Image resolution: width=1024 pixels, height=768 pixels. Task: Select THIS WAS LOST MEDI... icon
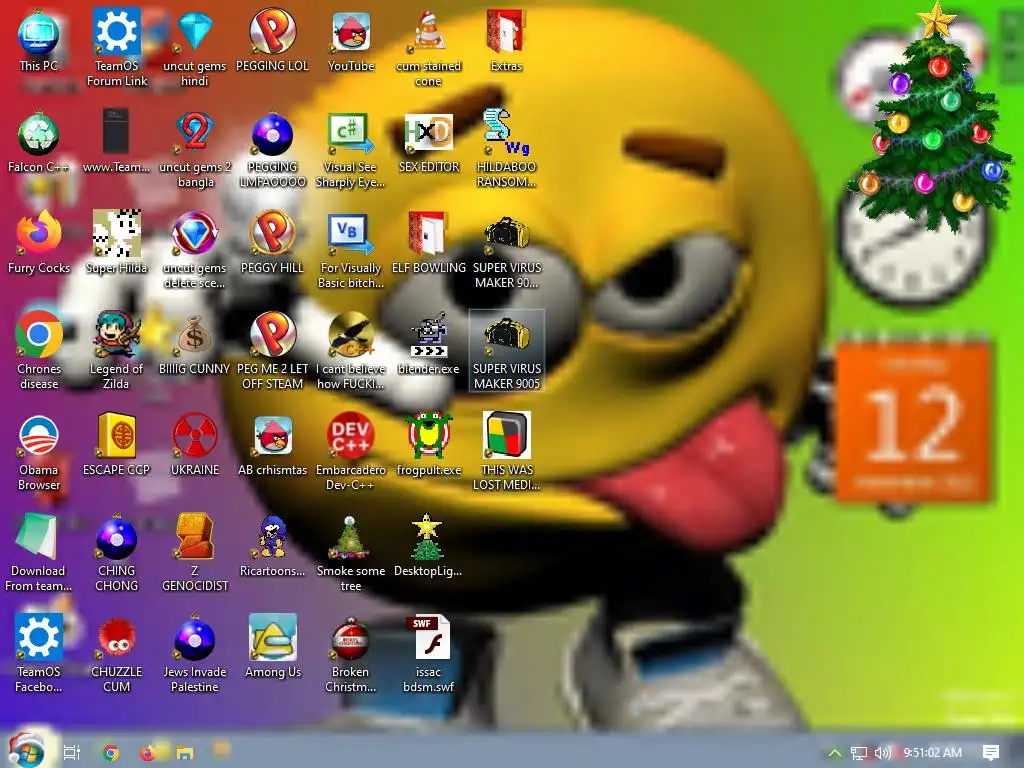tap(506, 452)
